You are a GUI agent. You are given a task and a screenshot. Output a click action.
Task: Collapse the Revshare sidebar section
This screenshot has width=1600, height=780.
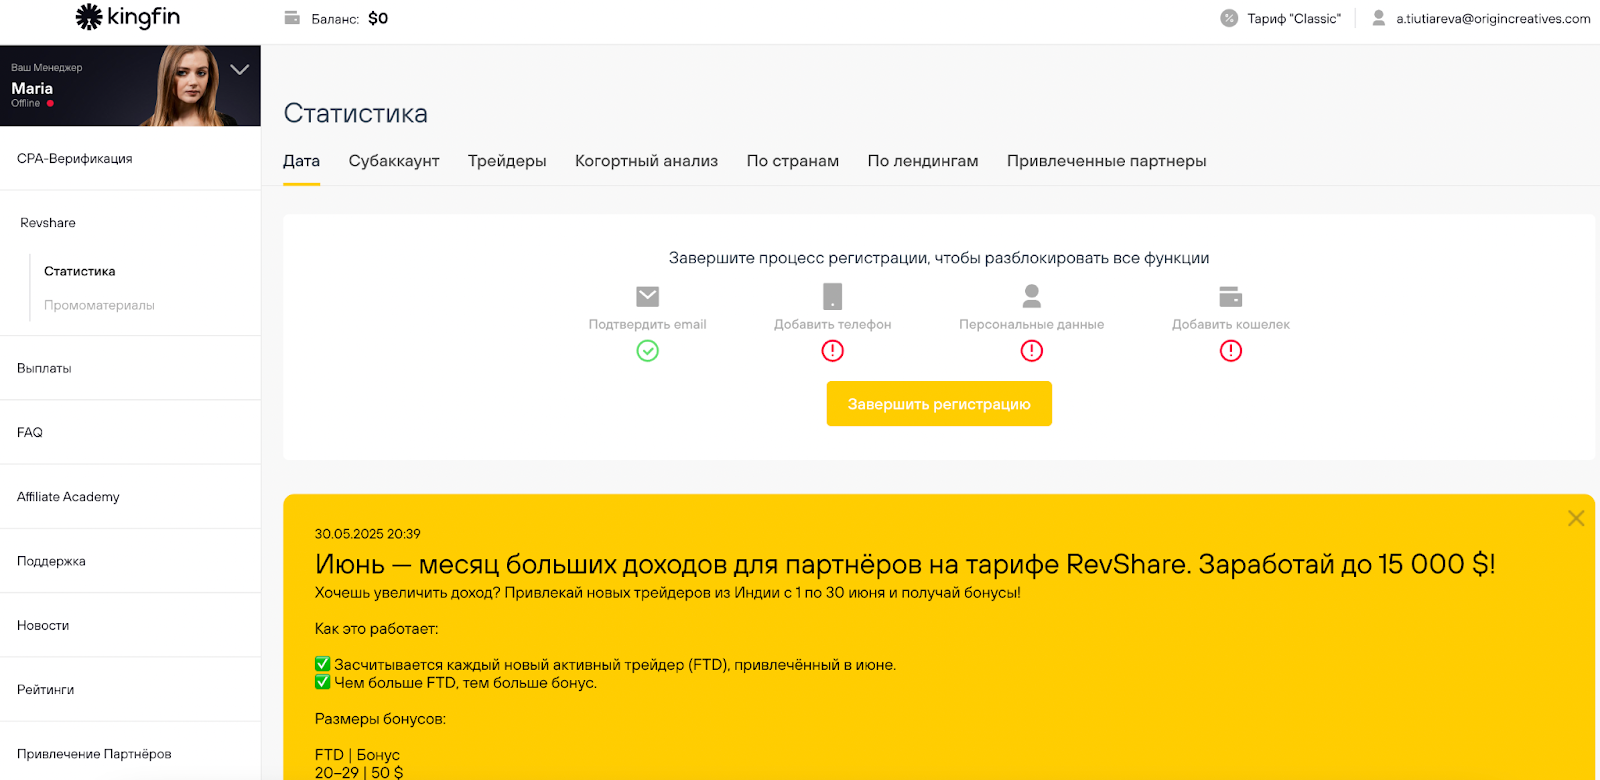tap(130, 223)
